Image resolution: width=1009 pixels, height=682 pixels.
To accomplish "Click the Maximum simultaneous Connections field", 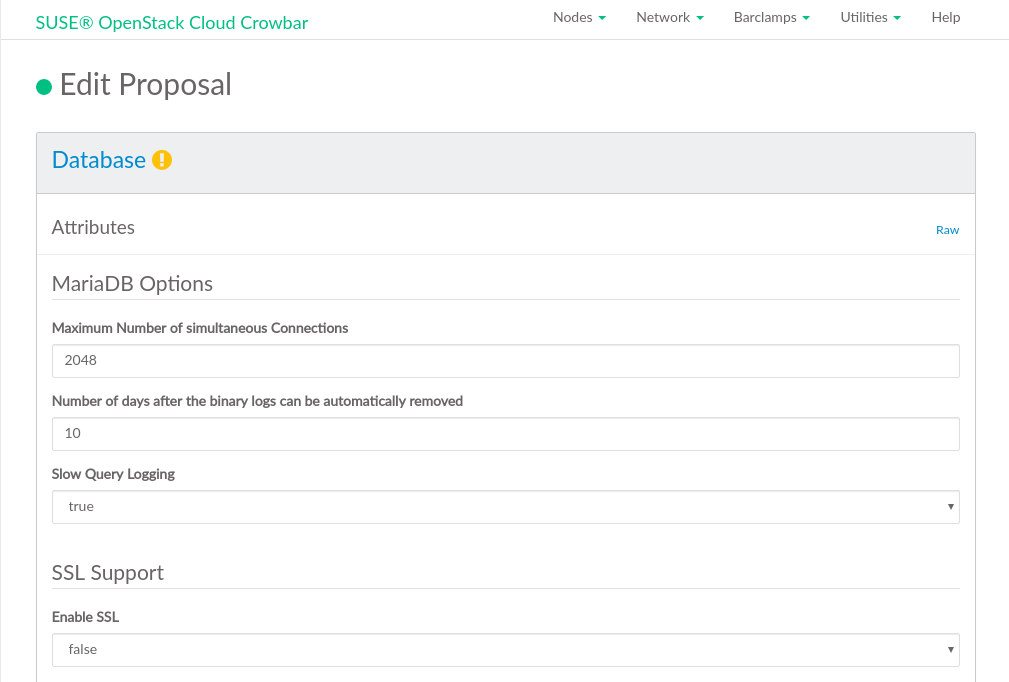I will click(505, 361).
